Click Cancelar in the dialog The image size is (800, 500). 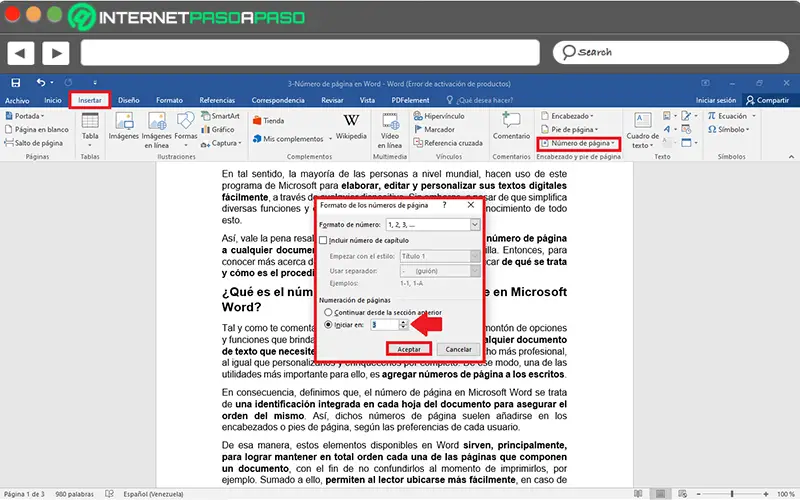(458, 349)
